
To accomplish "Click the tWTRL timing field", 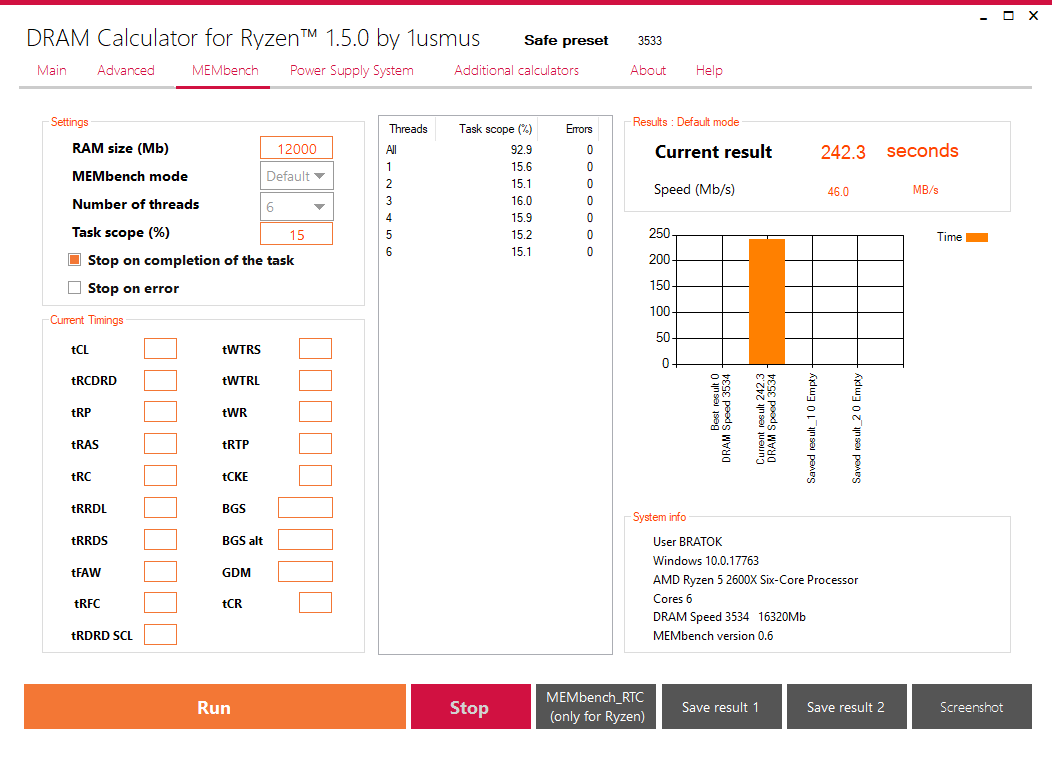I will coord(315,380).
